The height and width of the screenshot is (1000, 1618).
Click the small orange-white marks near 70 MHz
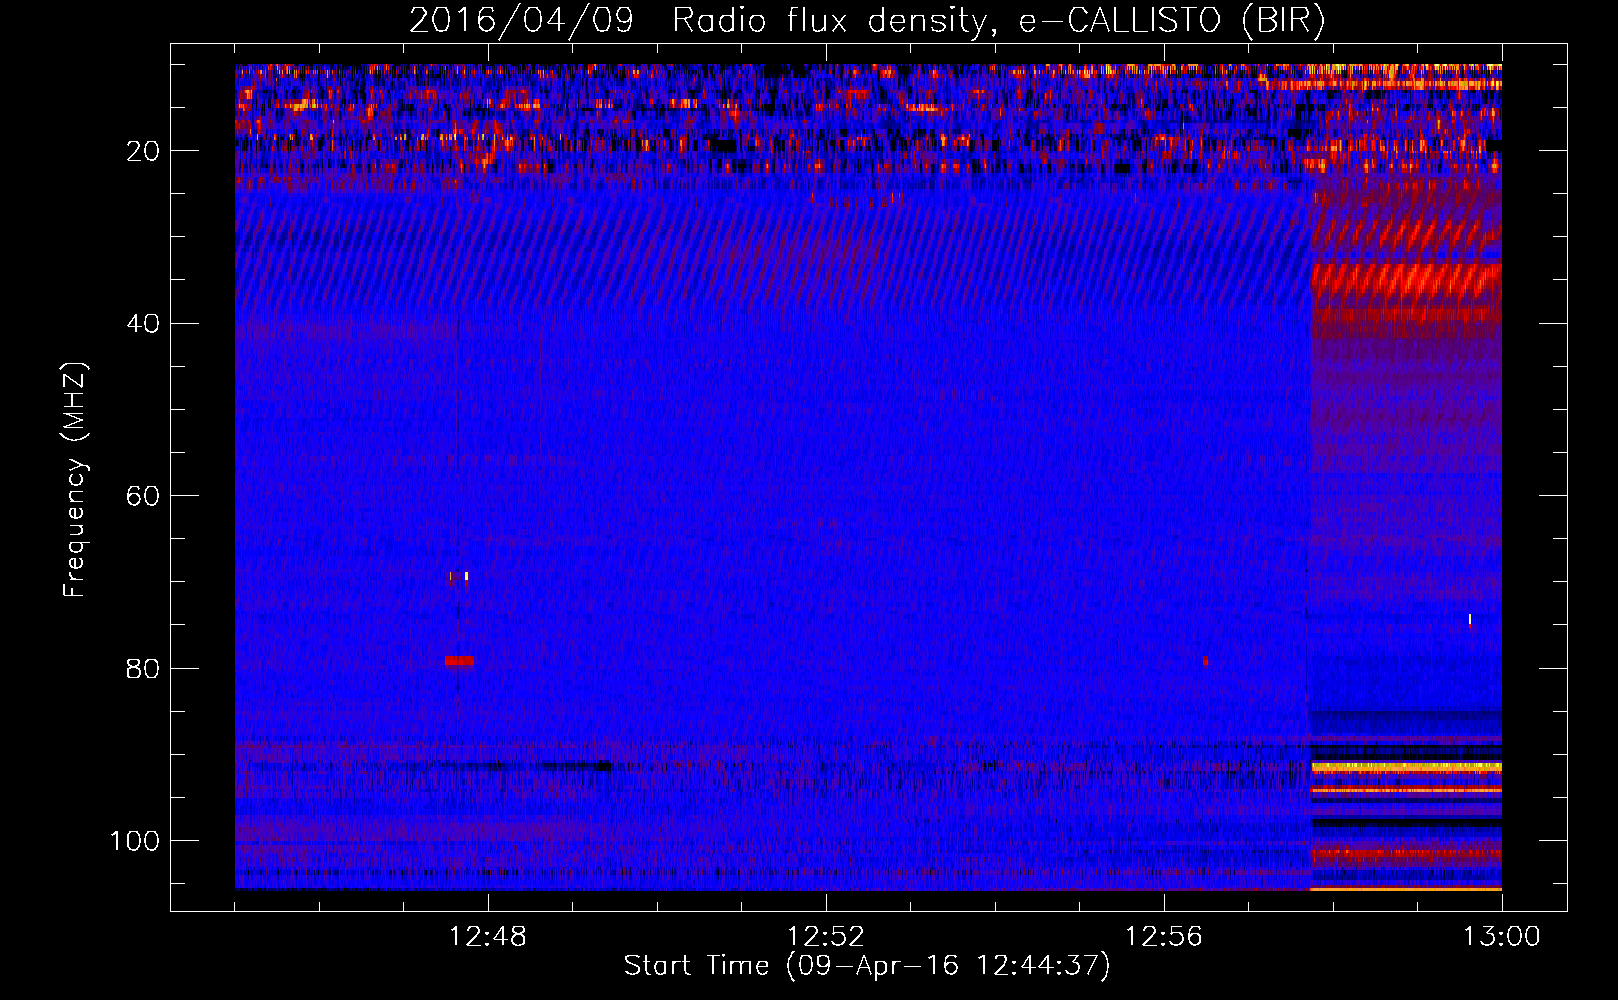(459, 577)
